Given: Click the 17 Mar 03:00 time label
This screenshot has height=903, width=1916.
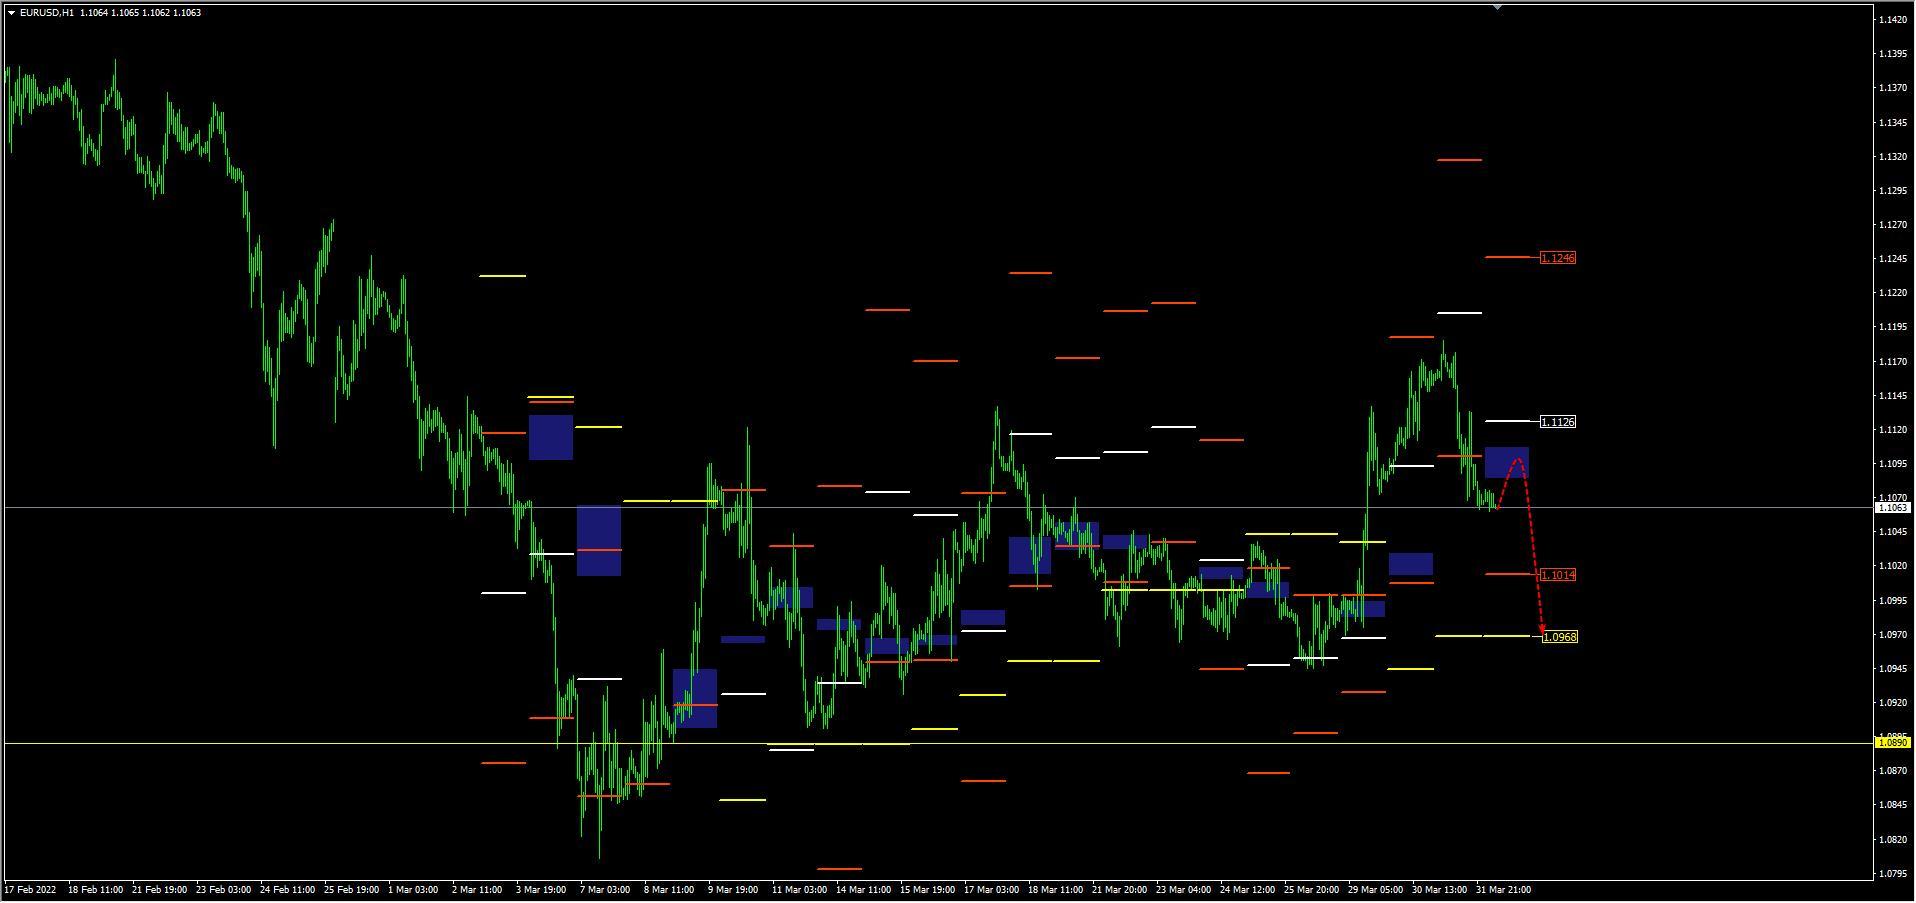Looking at the screenshot, I should point(992,890).
